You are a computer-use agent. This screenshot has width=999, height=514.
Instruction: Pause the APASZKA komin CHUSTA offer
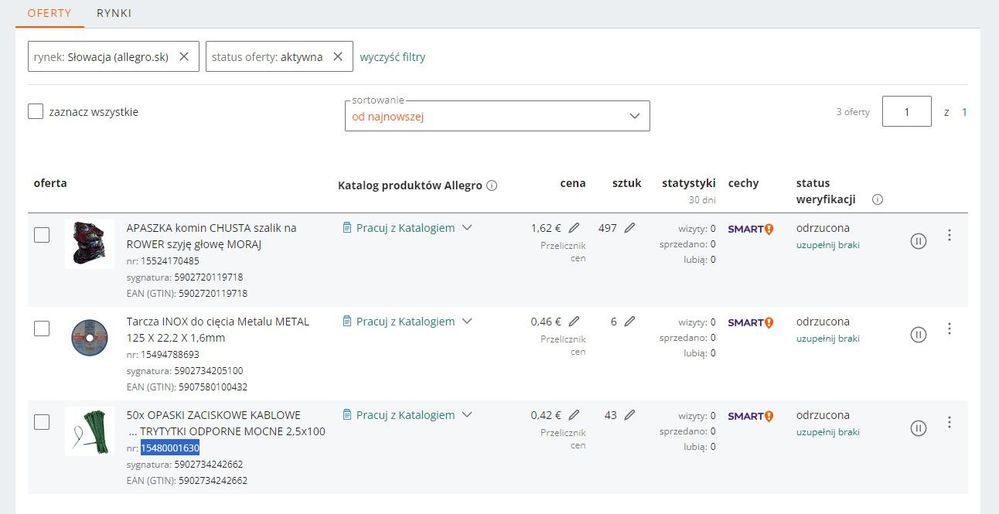tap(918, 241)
